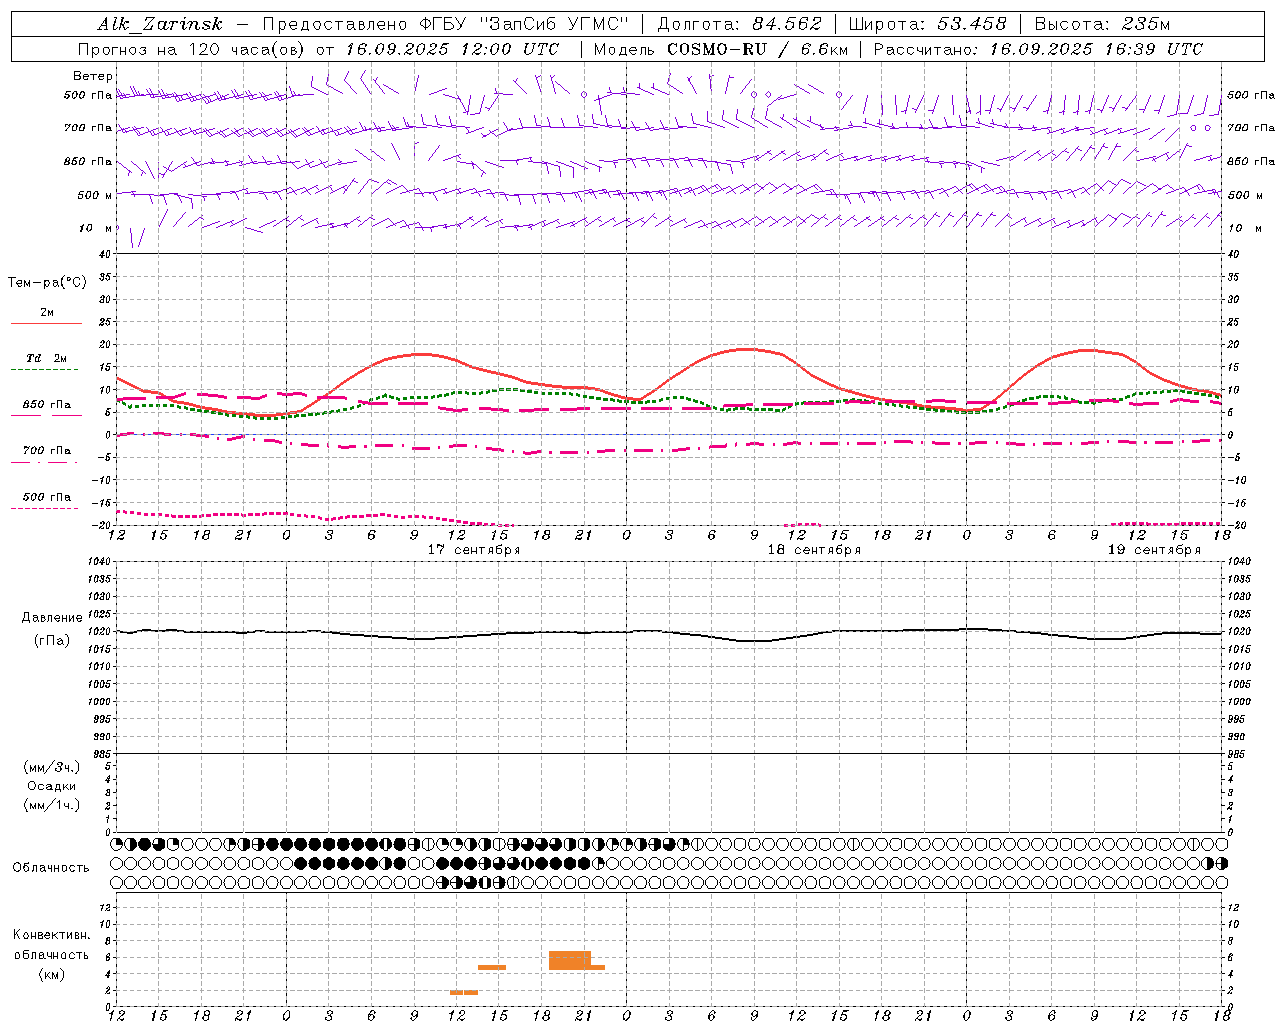
Task: Click the (гПа) unit label under Давление
Action: (52, 641)
